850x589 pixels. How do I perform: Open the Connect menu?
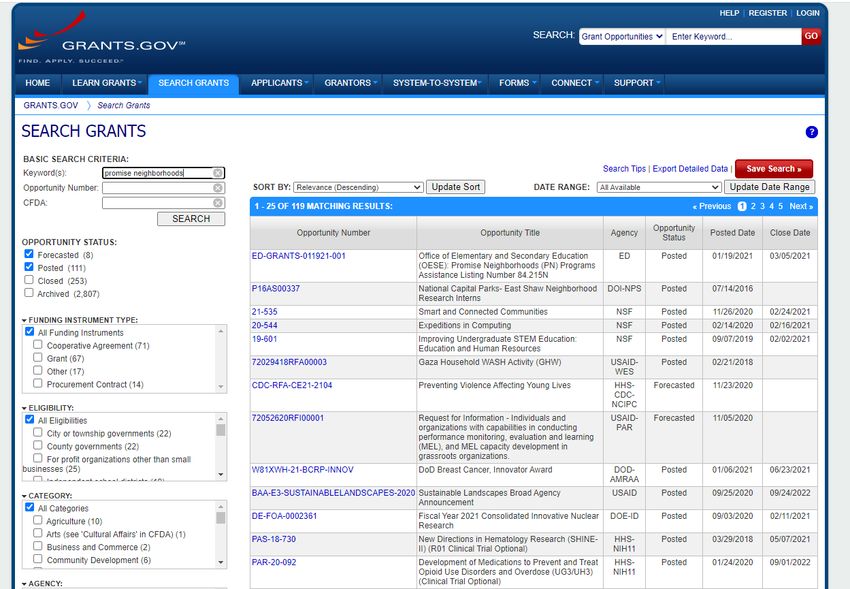tap(574, 83)
